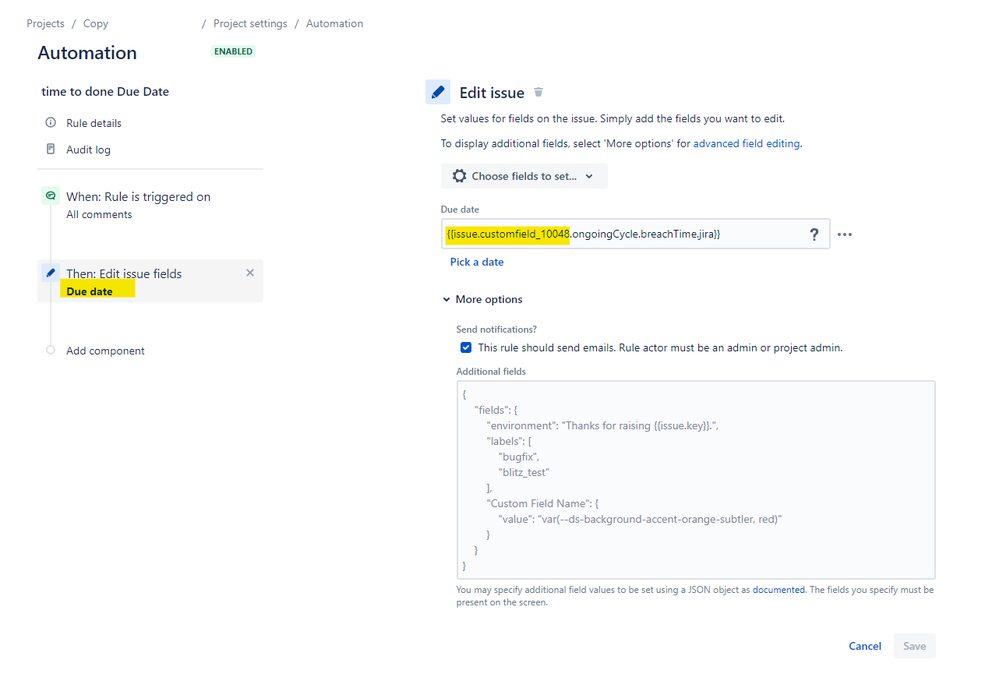999x677 pixels.
Task: Click the Additional fields label
Action: point(491,371)
